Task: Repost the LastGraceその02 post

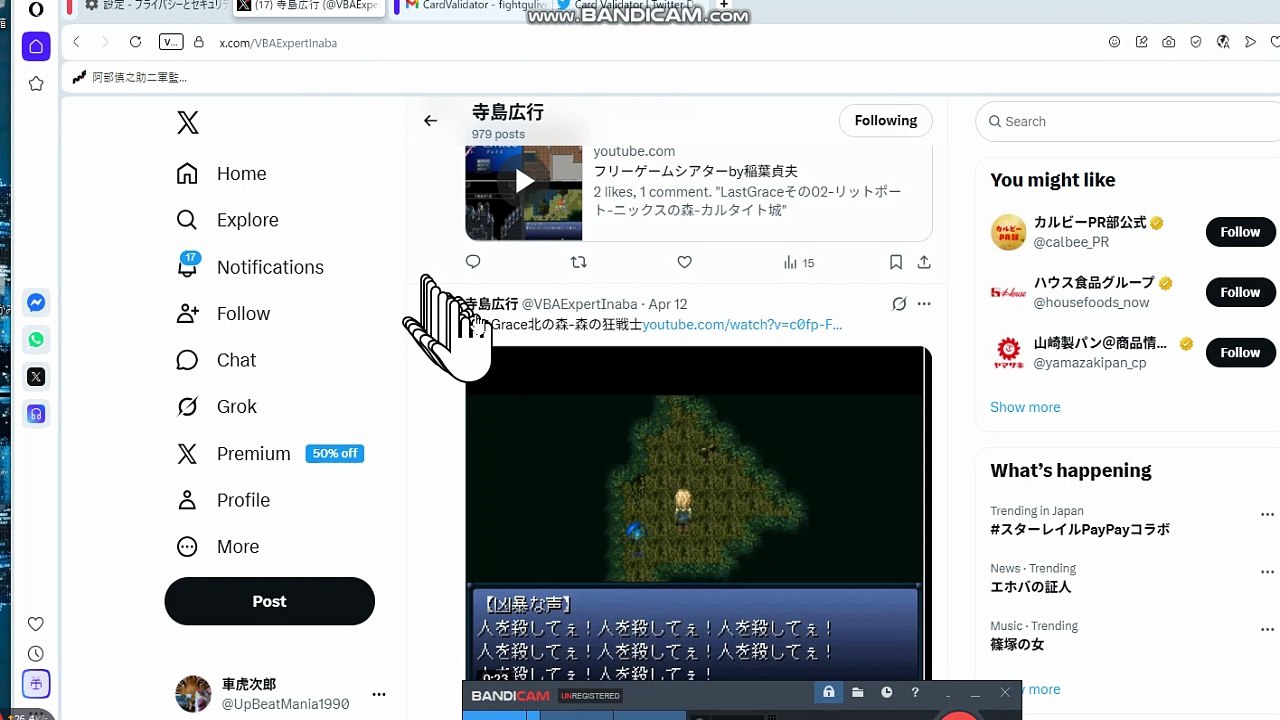Action: tap(578, 262)
